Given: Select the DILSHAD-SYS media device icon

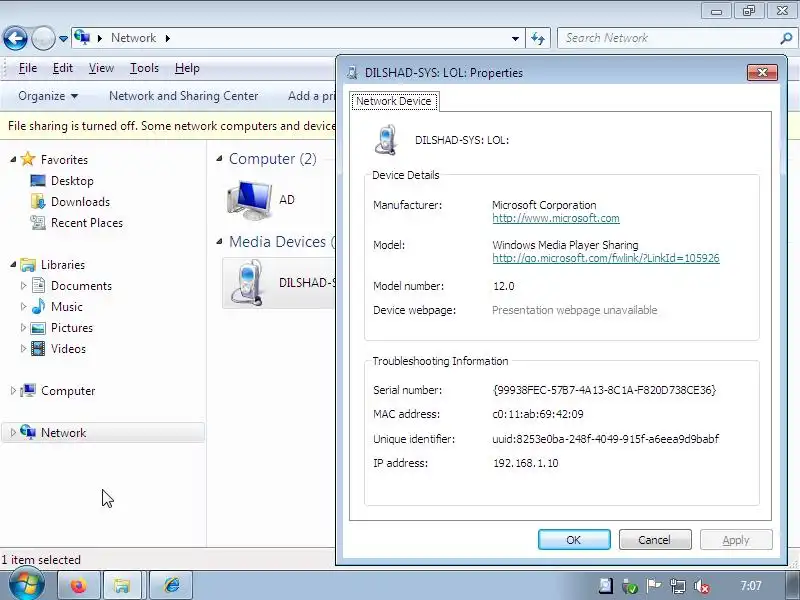Looking at the screenshot, I should (248, 283).
